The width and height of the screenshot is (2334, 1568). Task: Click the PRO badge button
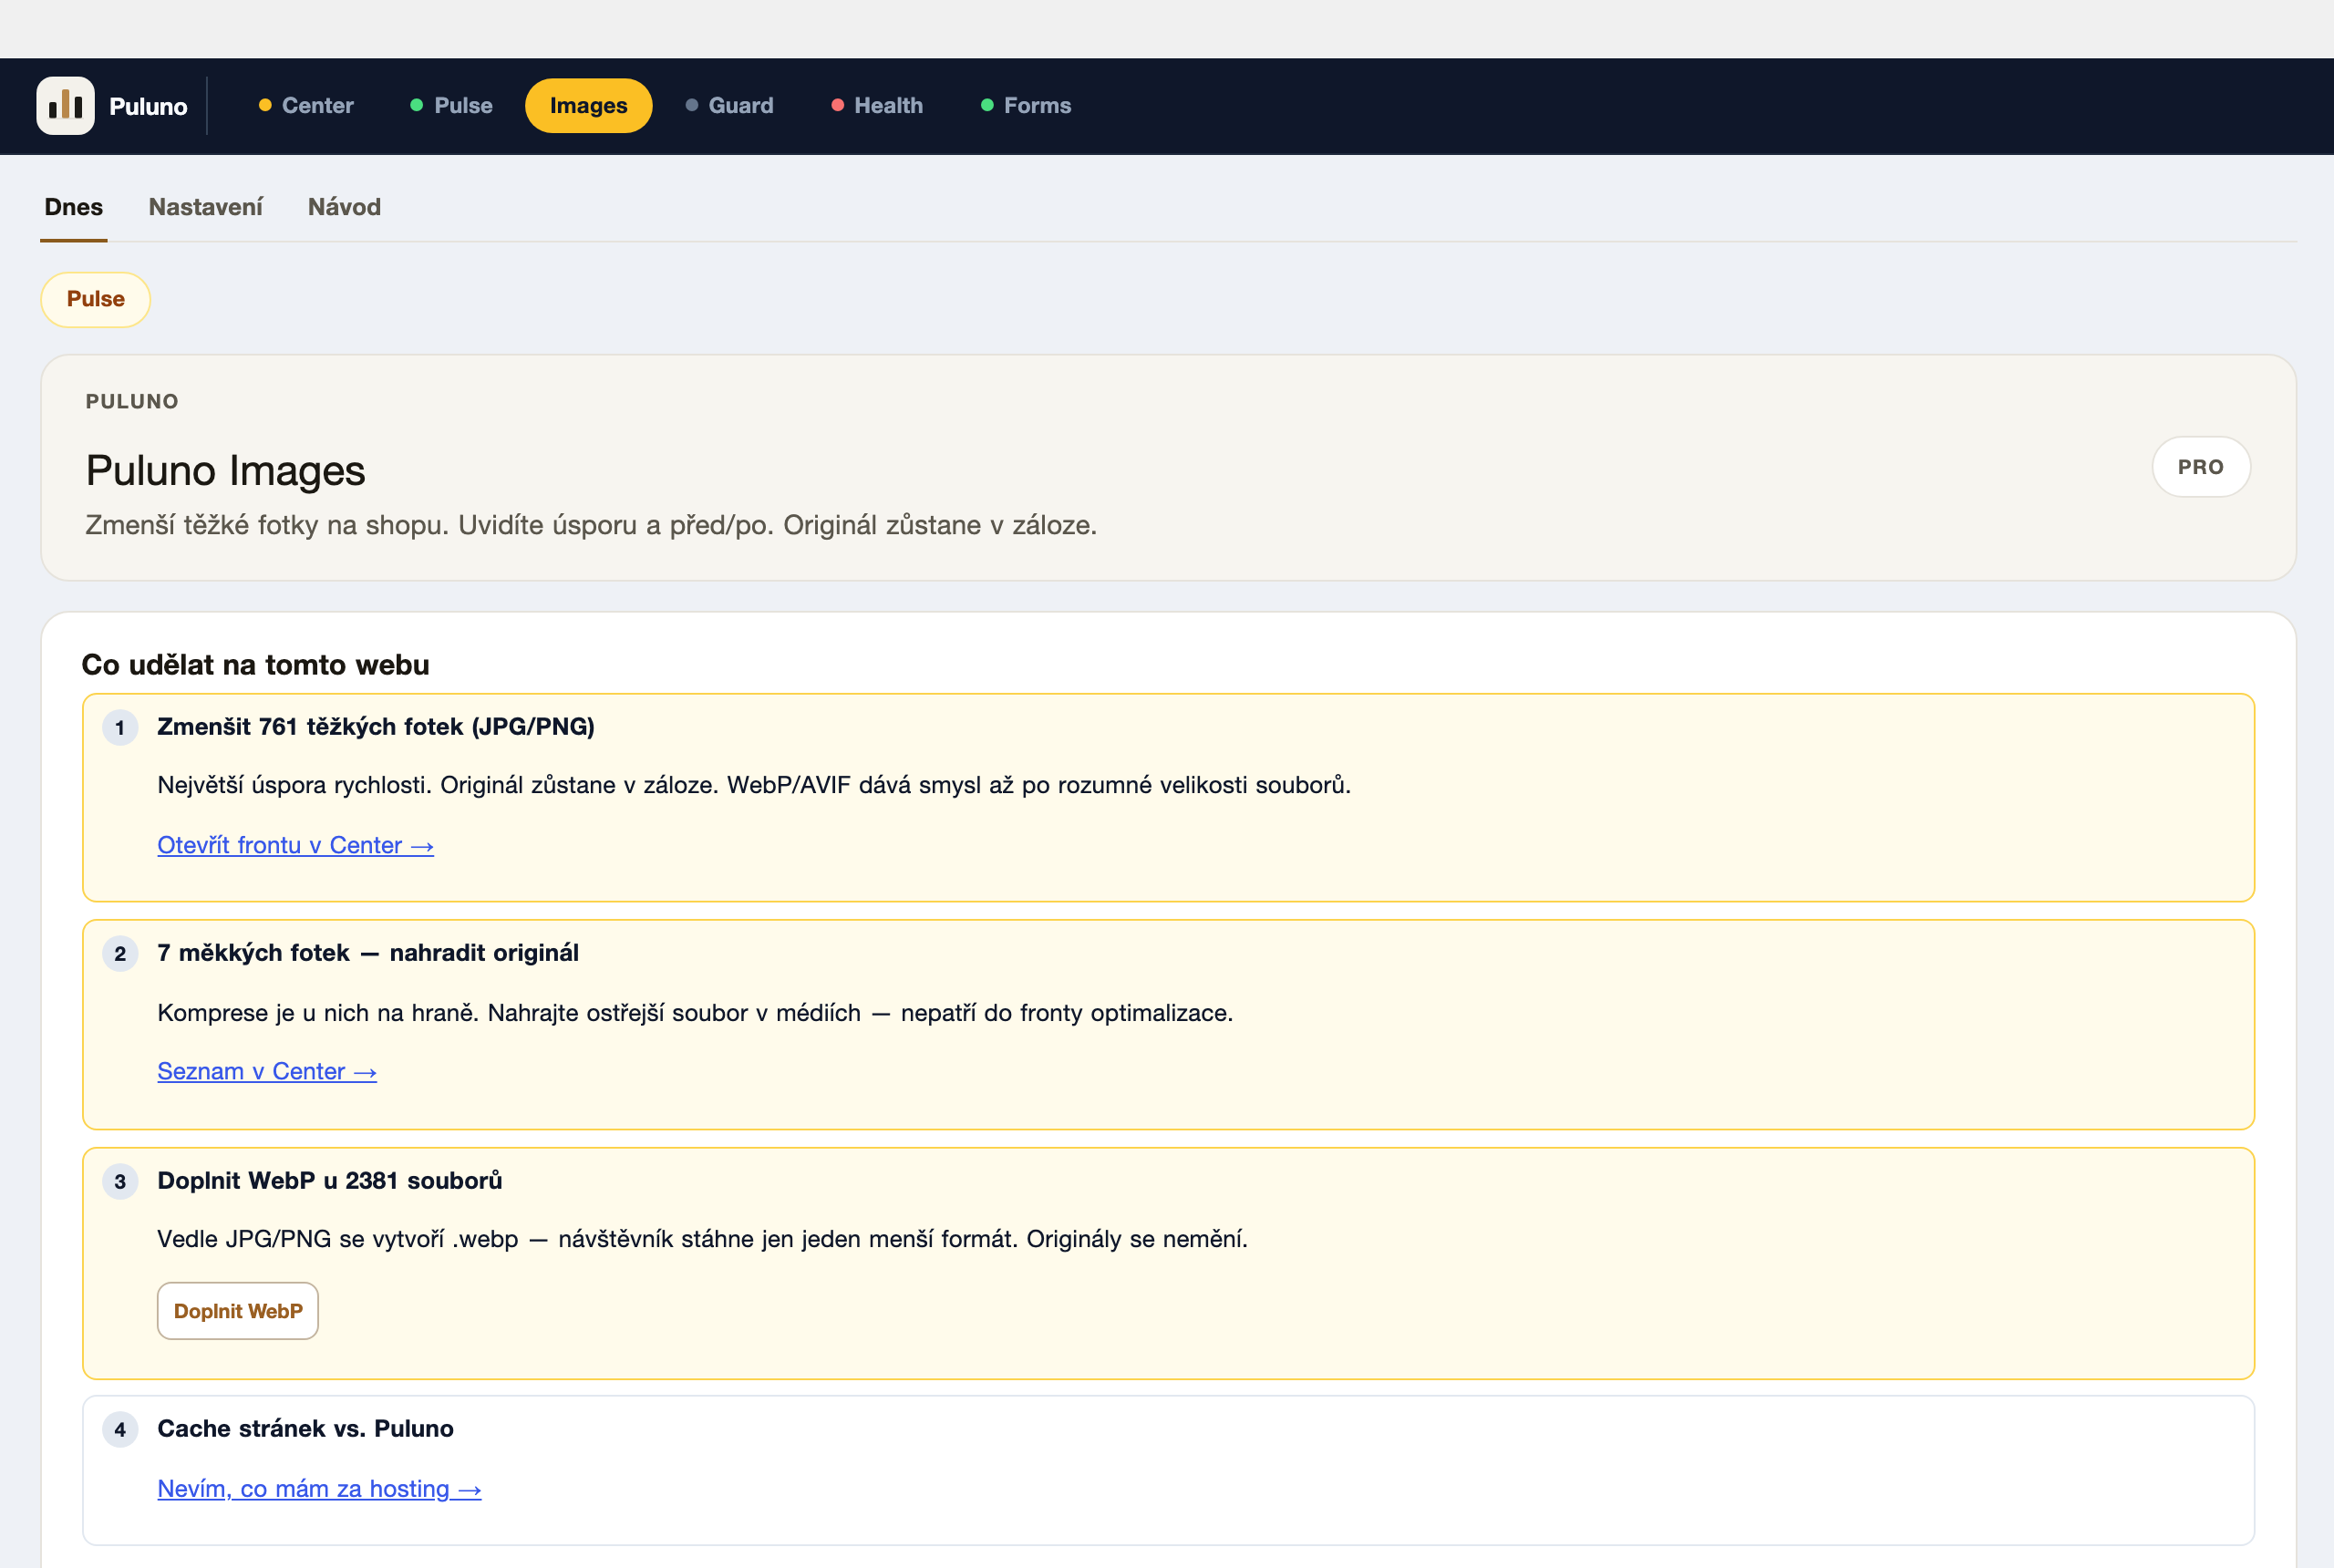(x=2200, y=467)
